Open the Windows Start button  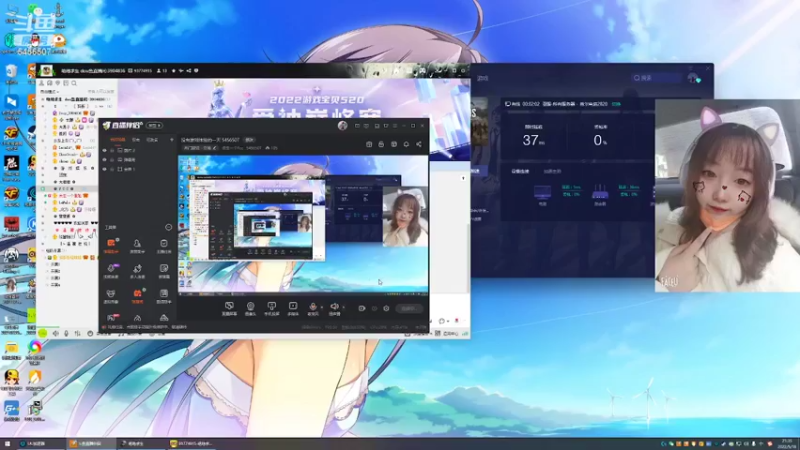[7, 443]
